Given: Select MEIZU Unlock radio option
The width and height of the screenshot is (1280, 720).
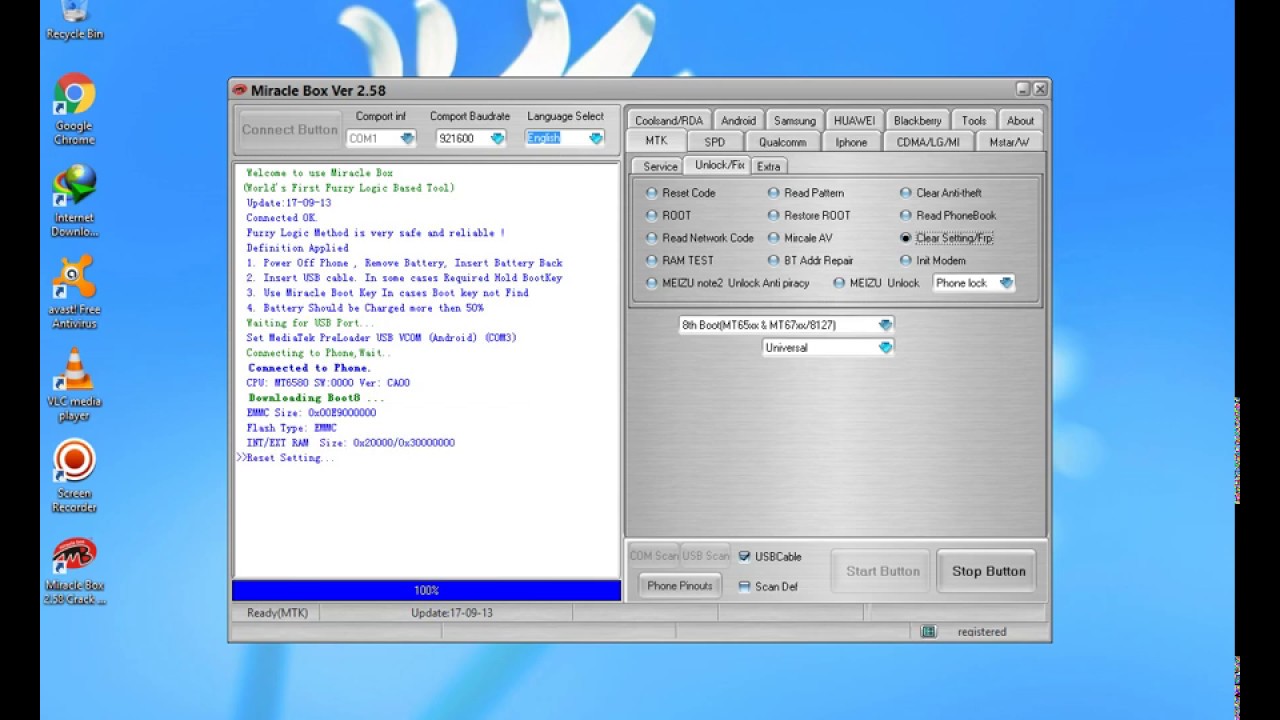Looking at the screenshot, I should (876, 283).
